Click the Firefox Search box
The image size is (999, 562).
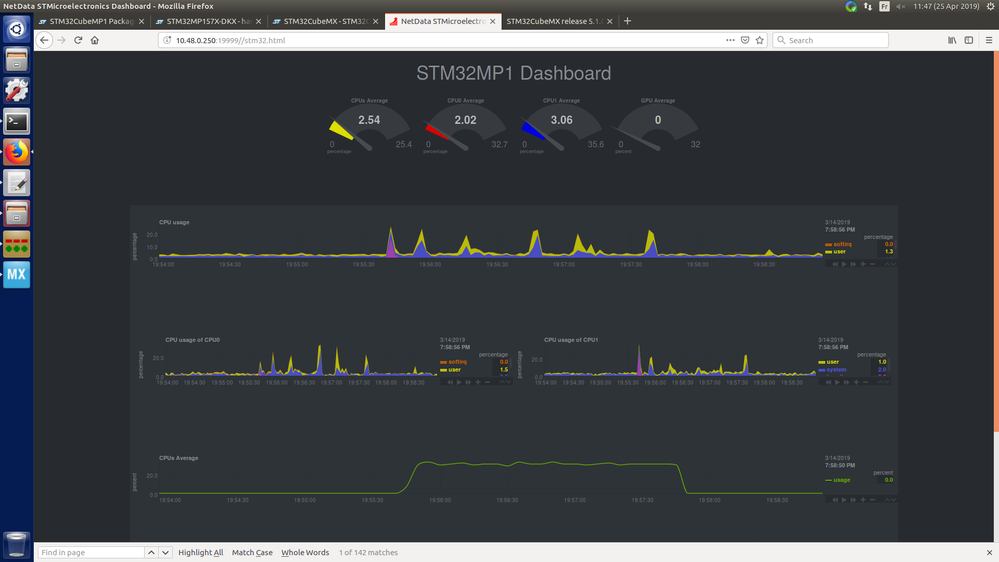click(830, 40)
